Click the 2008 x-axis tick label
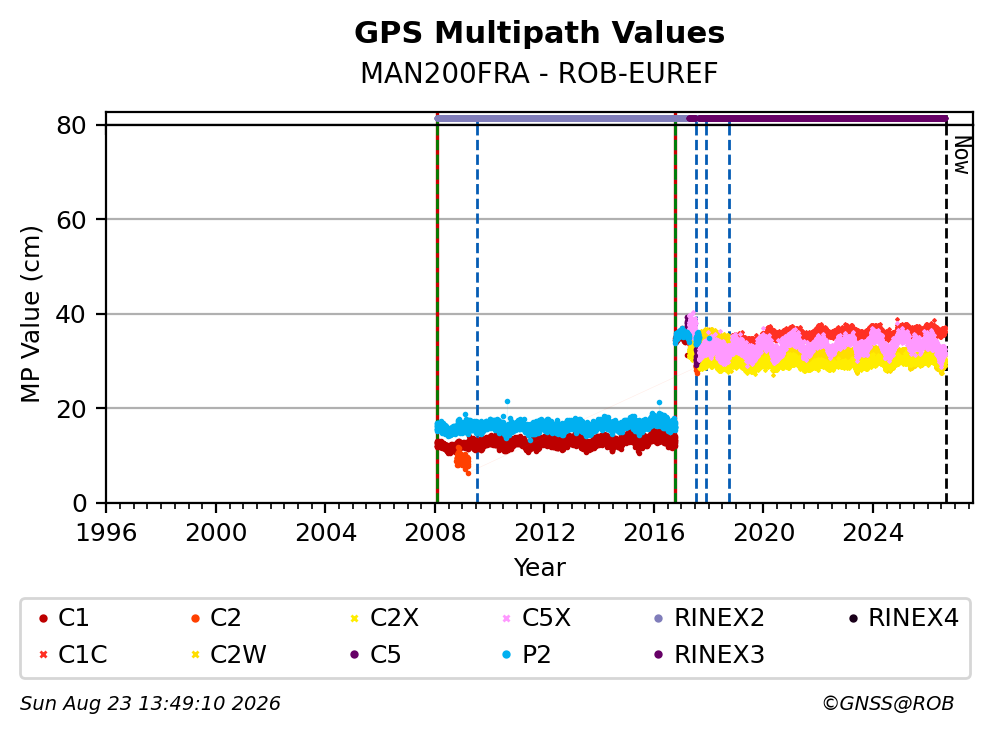The image size is (992, 734). [x=435, y=533]
